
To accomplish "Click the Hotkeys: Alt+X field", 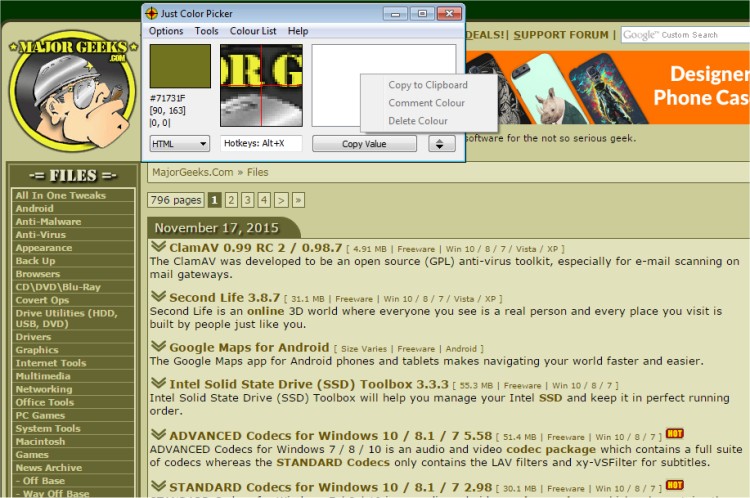I will click(x=261, y=144).
